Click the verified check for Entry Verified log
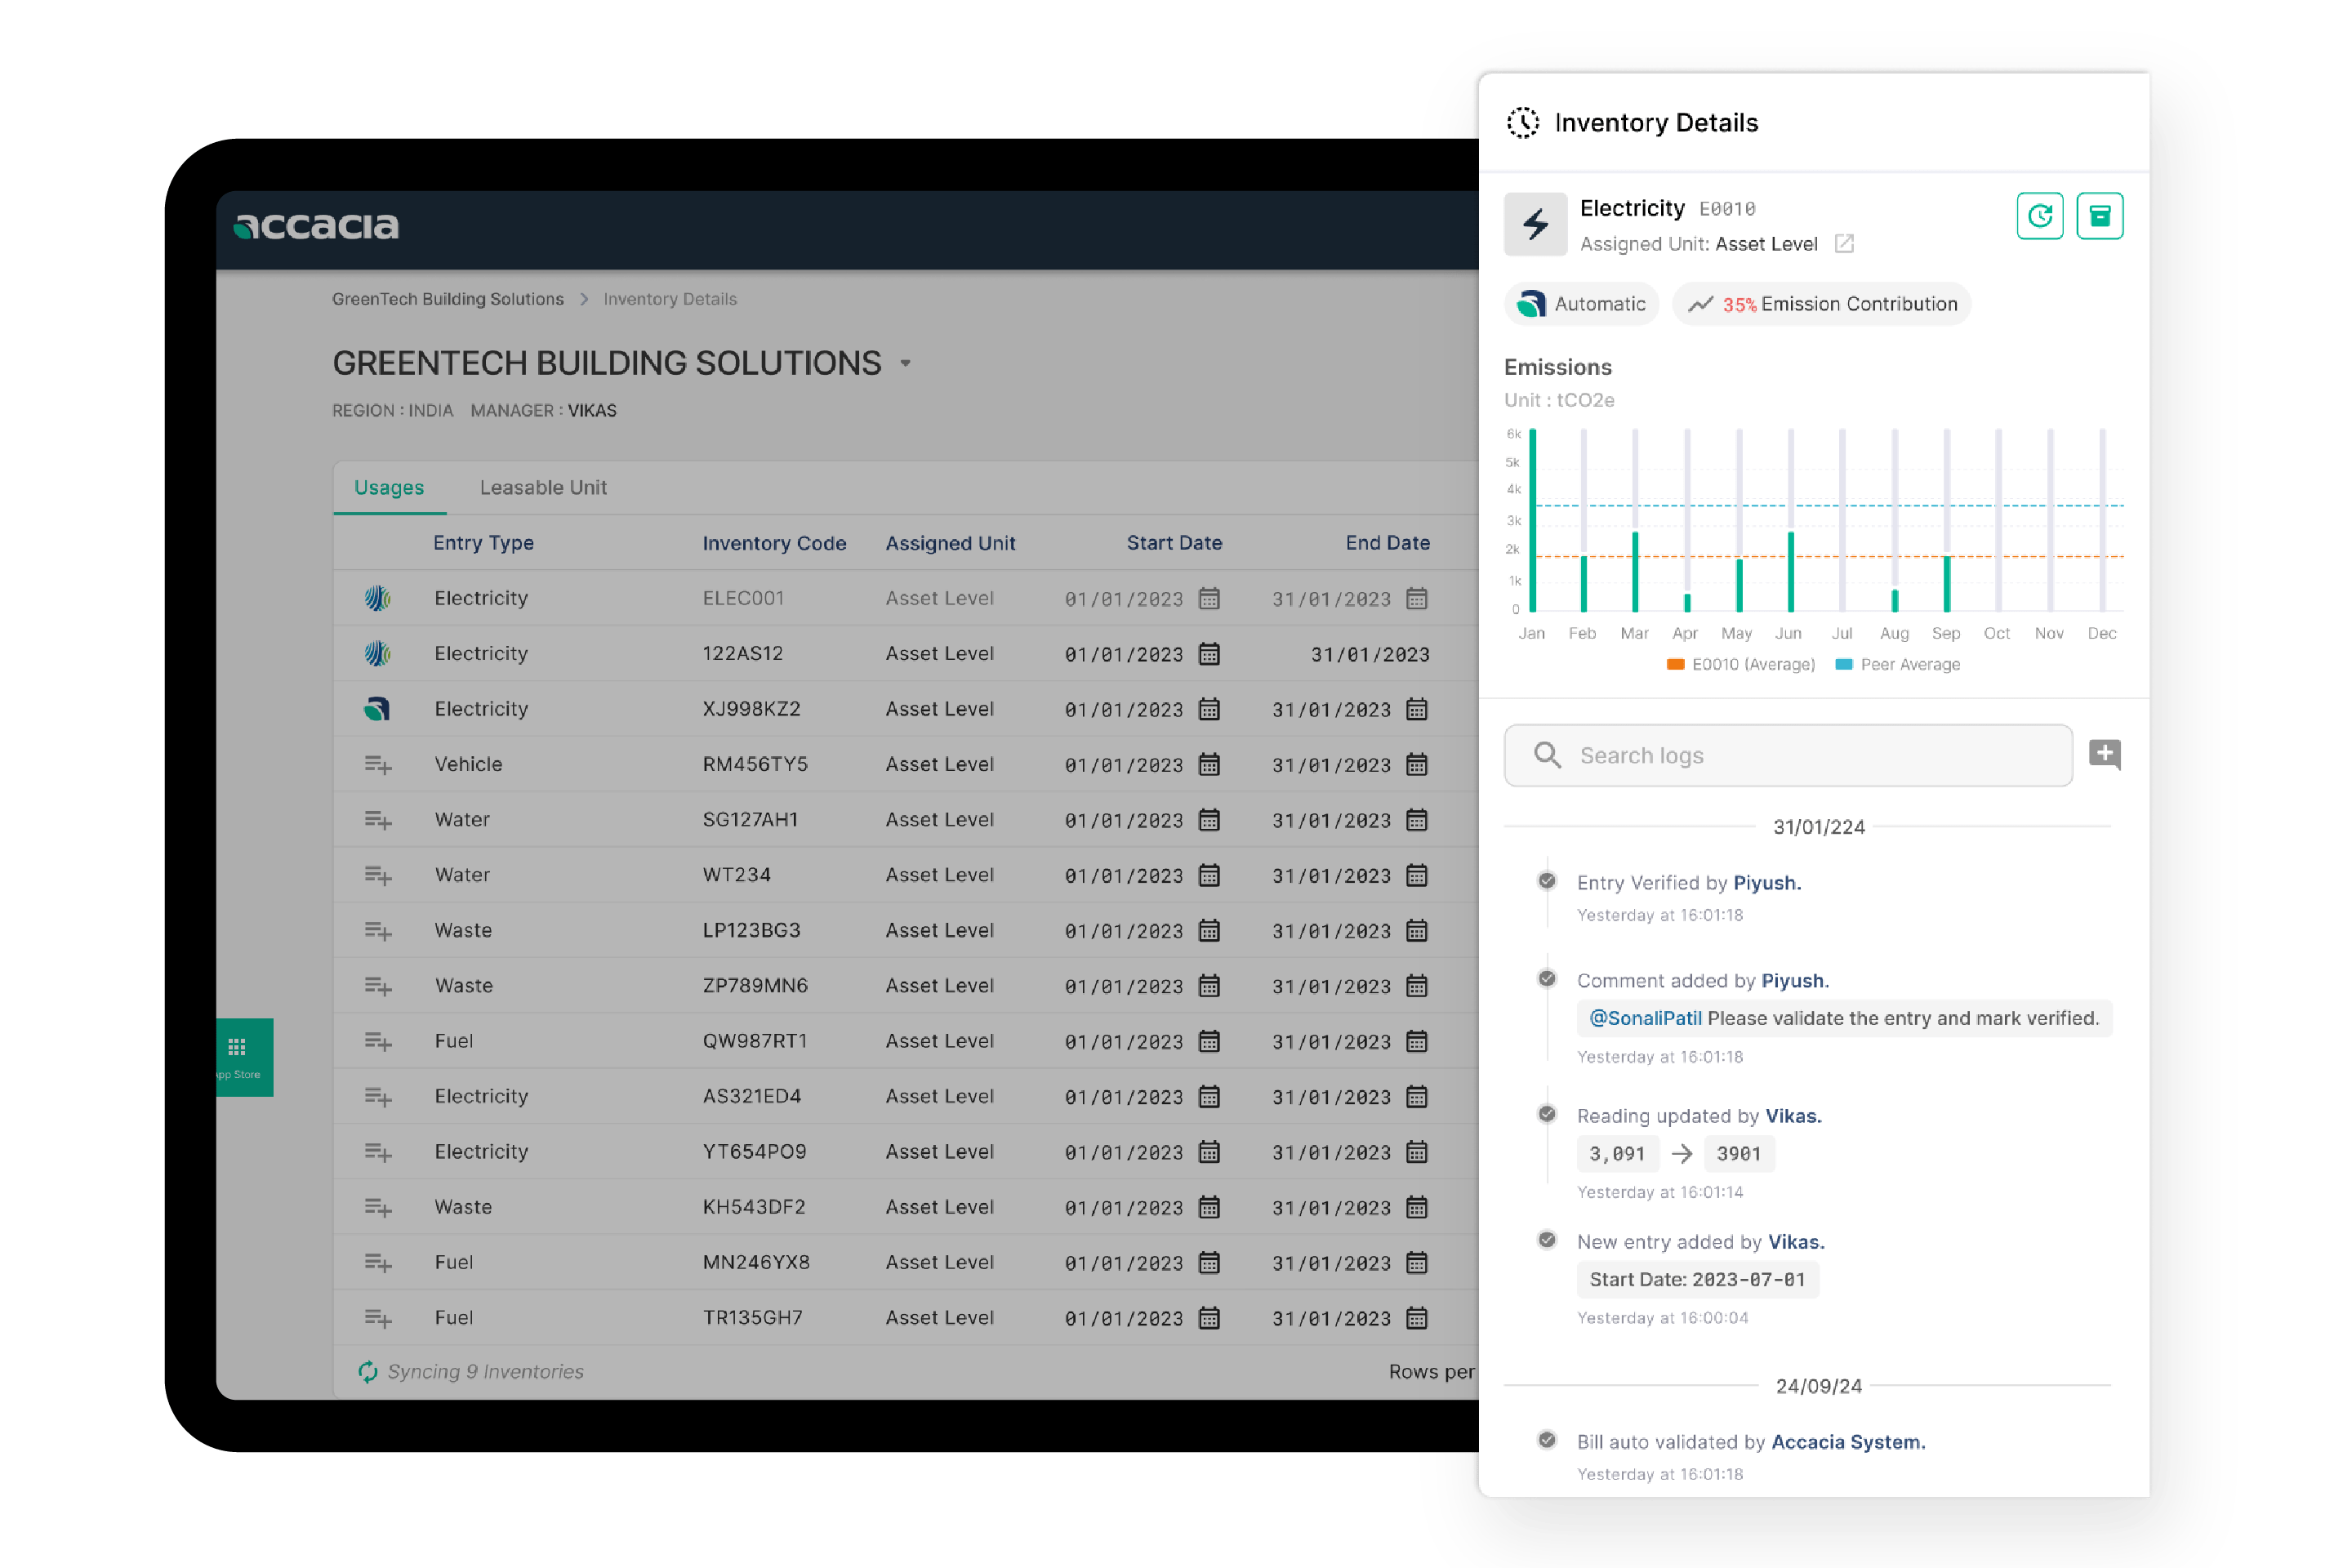Viewport: 2352px width, 1568px height. pos(1546,881)
